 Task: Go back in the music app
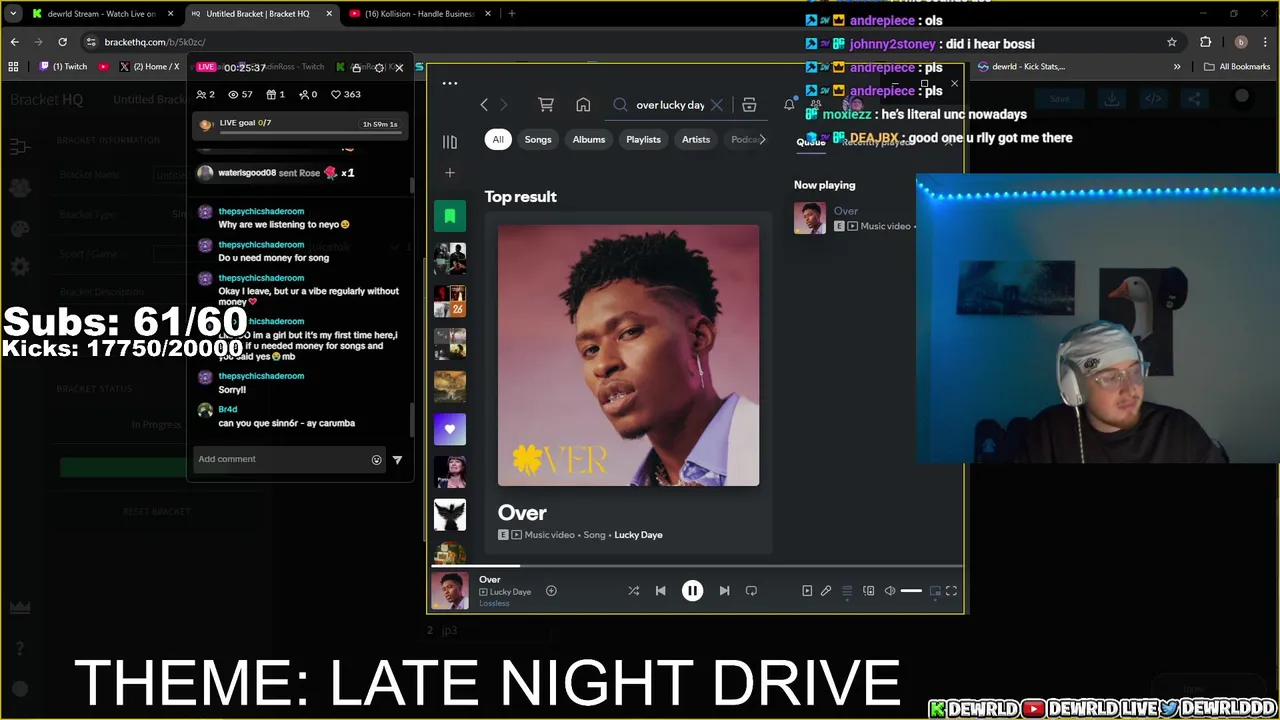484,105
